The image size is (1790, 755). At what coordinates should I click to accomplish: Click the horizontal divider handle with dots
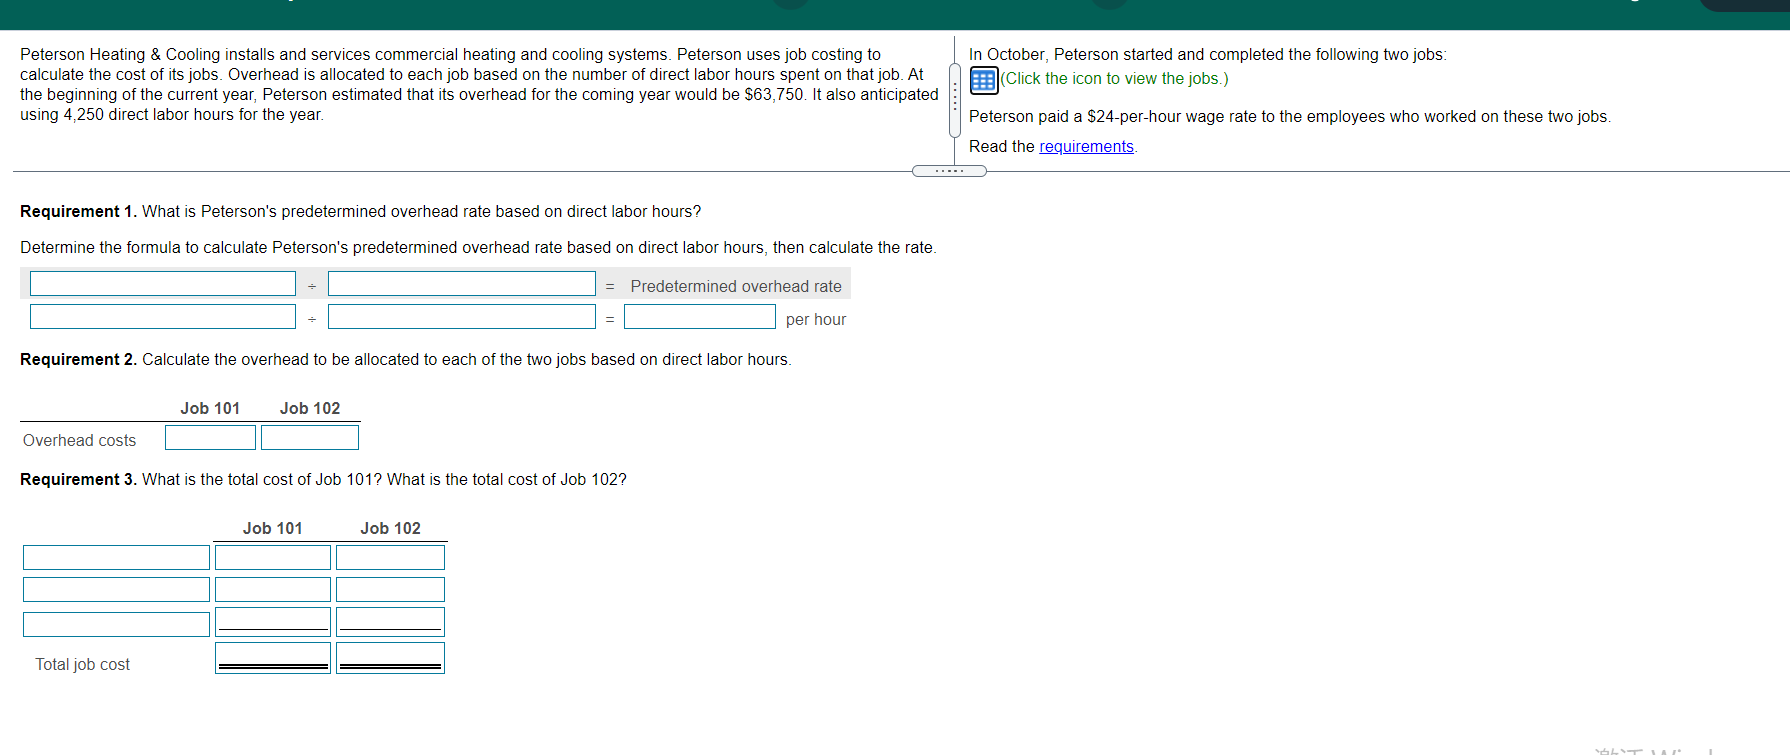pyautogui.click(x=949, y=171)
